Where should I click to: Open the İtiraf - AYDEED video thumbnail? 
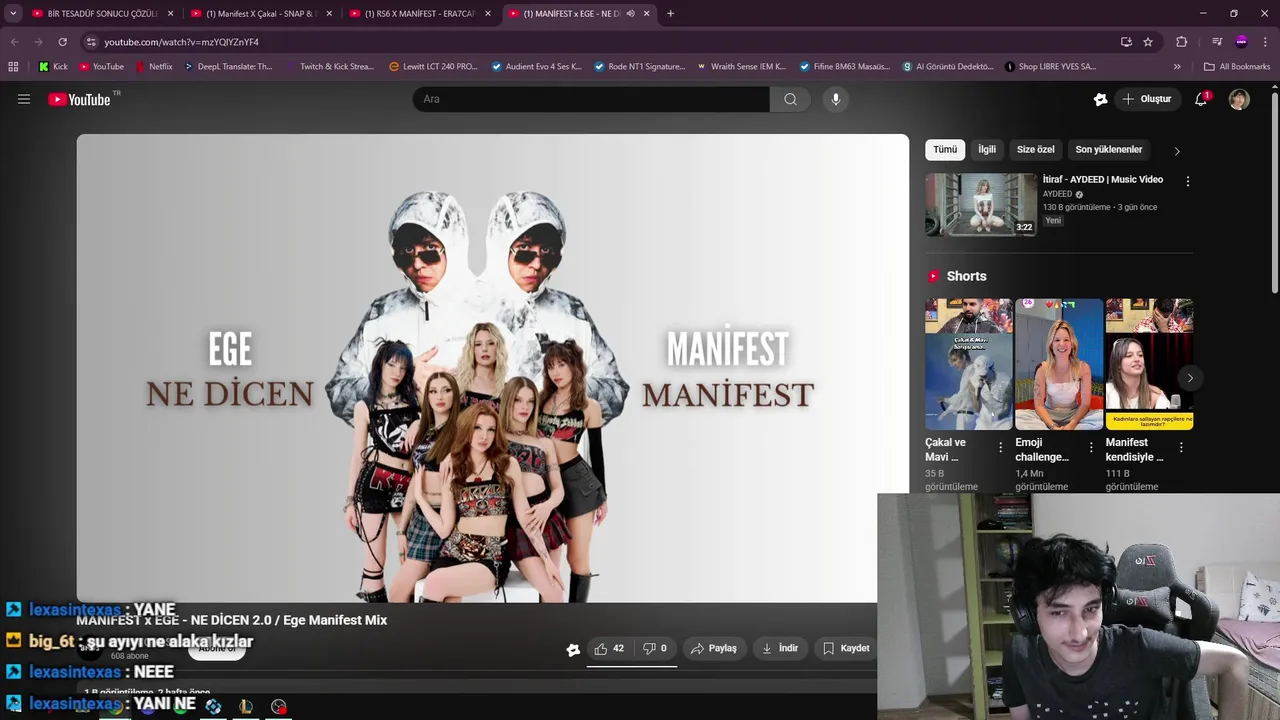pyautogui.click(x=981, y=205)
